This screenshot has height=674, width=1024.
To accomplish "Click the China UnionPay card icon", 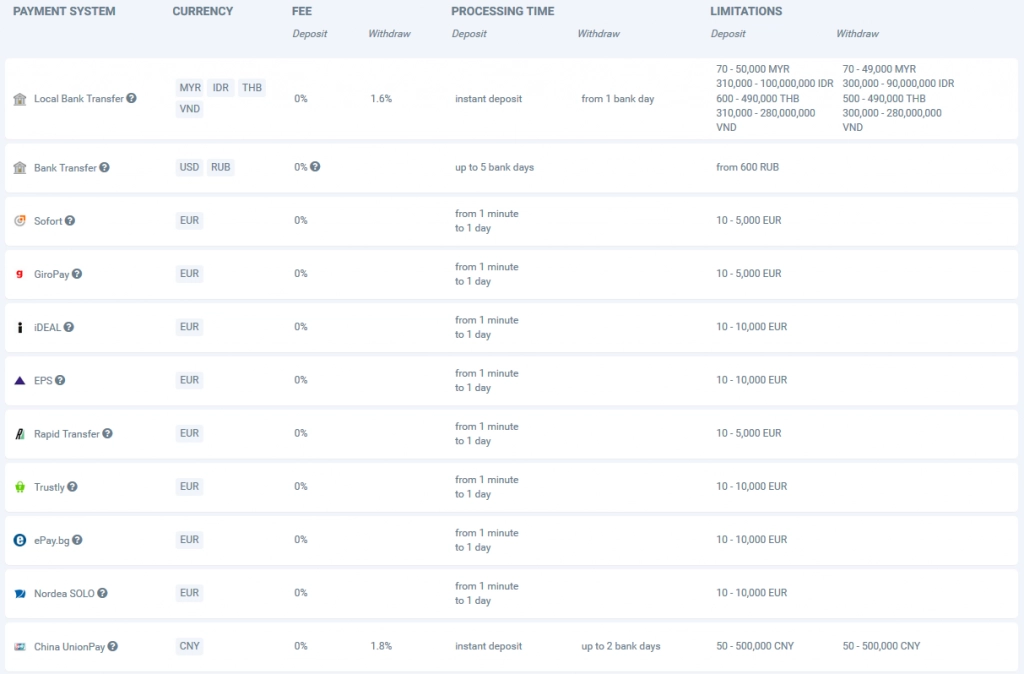I will click(20, 647).
